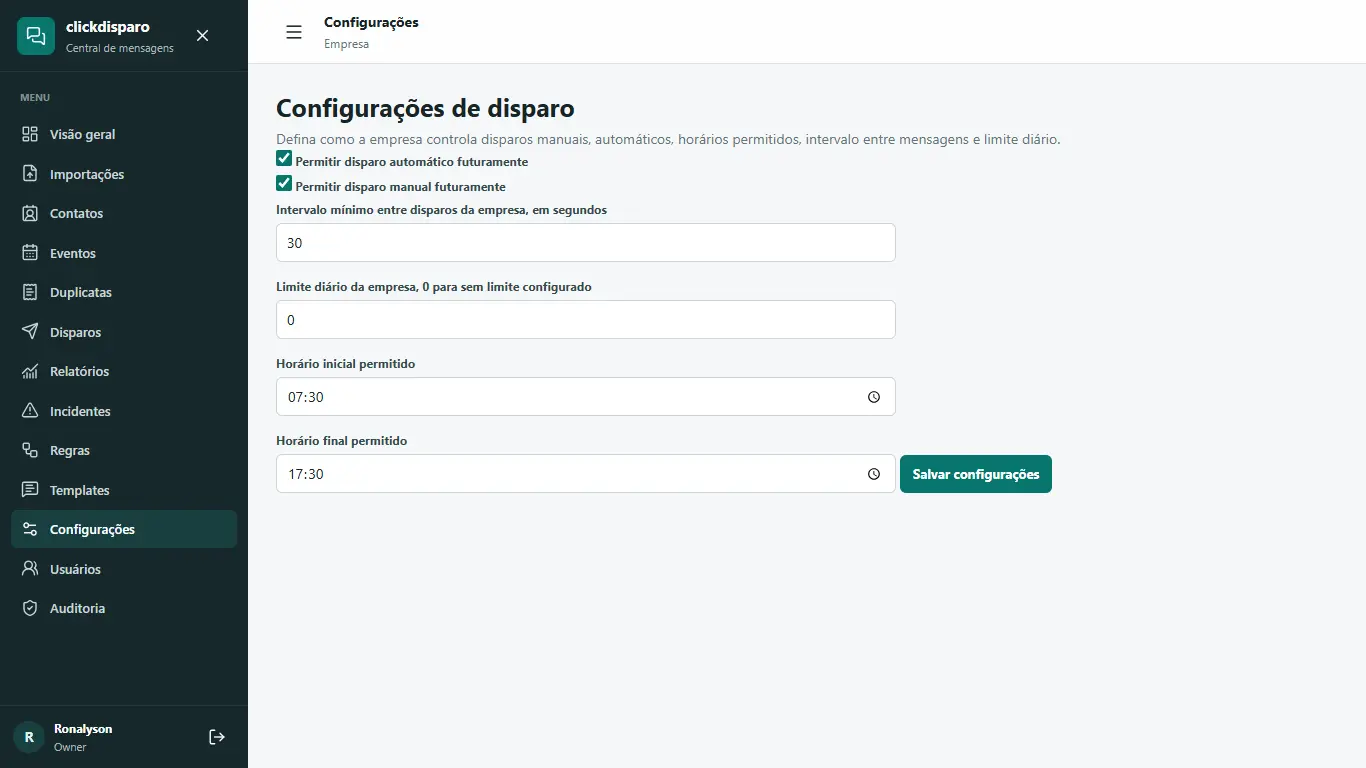Click the Horário inicial permitido label
The image size is (1366, 768).
pyautogui.click(x=345, y=364)
